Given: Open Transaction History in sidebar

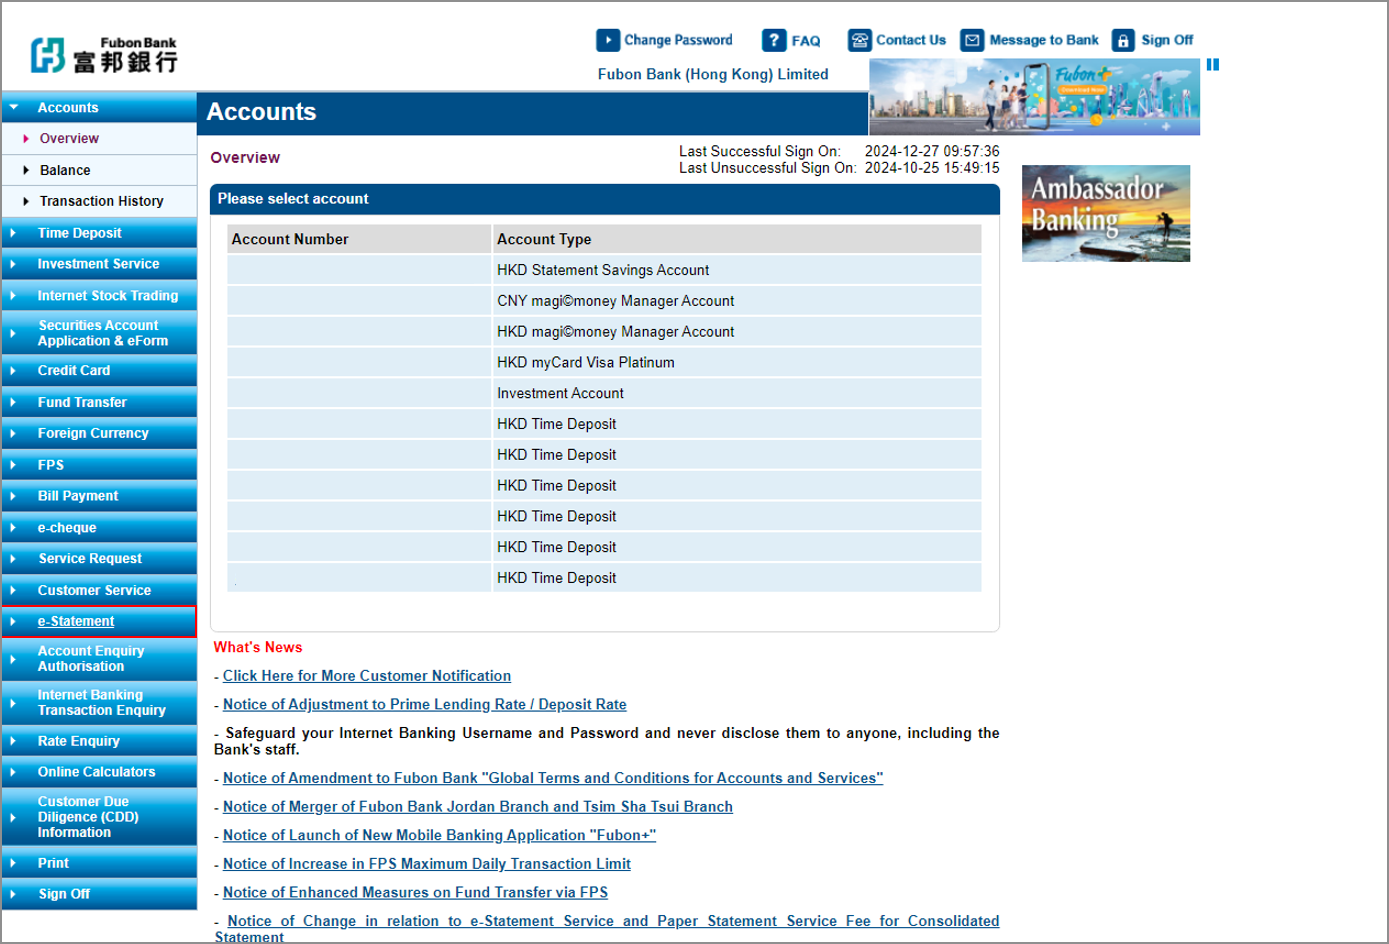Looking at the screenshot, I should coord(101,201).
